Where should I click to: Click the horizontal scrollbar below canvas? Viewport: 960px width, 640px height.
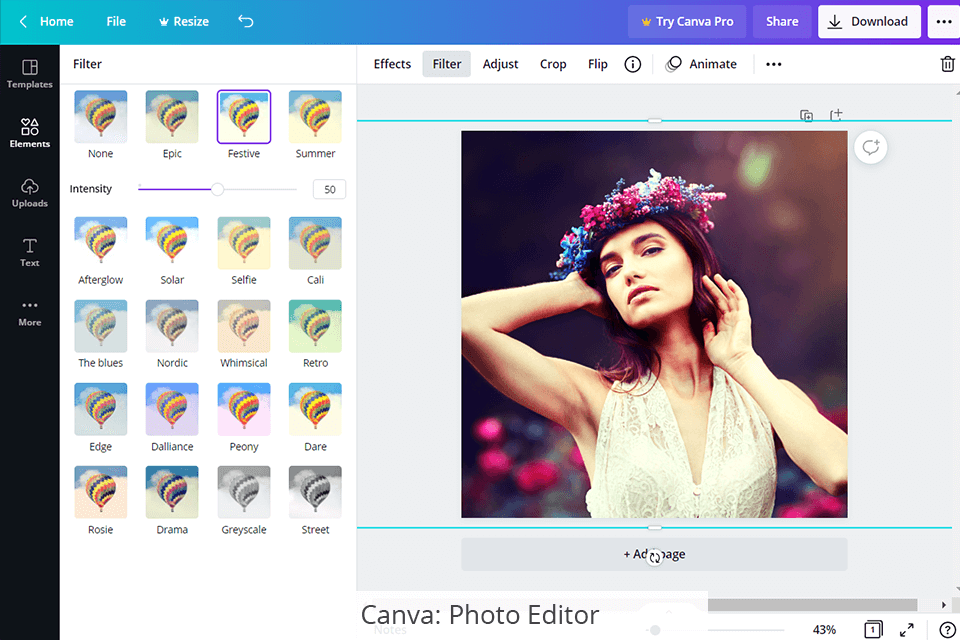point(812,605)
